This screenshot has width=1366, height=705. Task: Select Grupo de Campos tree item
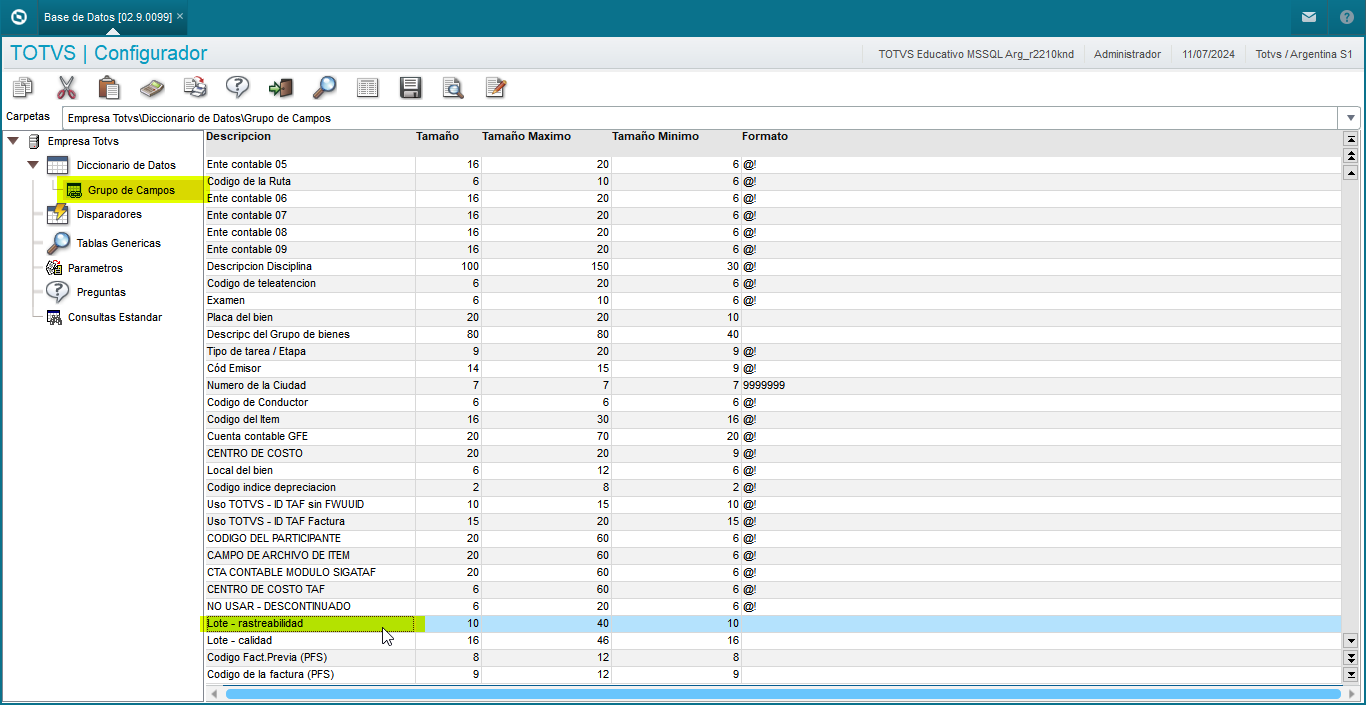[131, 190]
